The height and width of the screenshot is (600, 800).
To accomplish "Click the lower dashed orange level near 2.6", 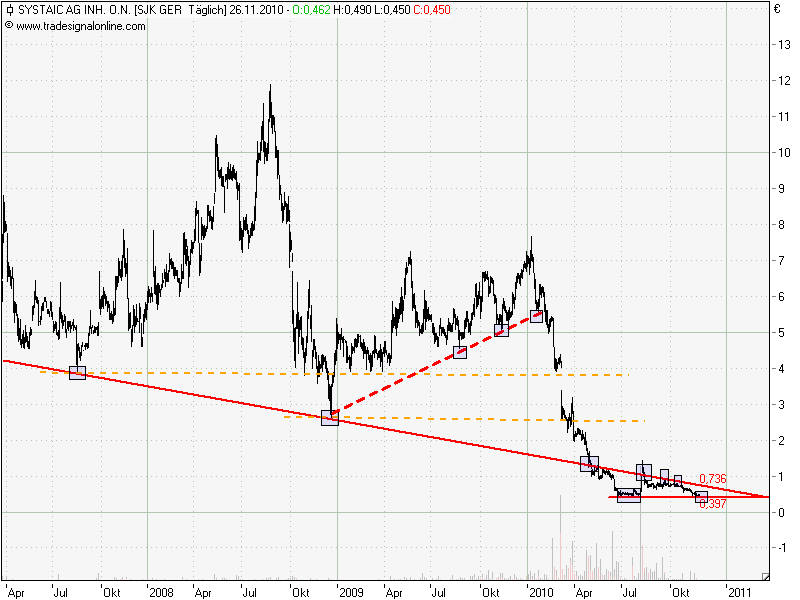I will (464, 419).
